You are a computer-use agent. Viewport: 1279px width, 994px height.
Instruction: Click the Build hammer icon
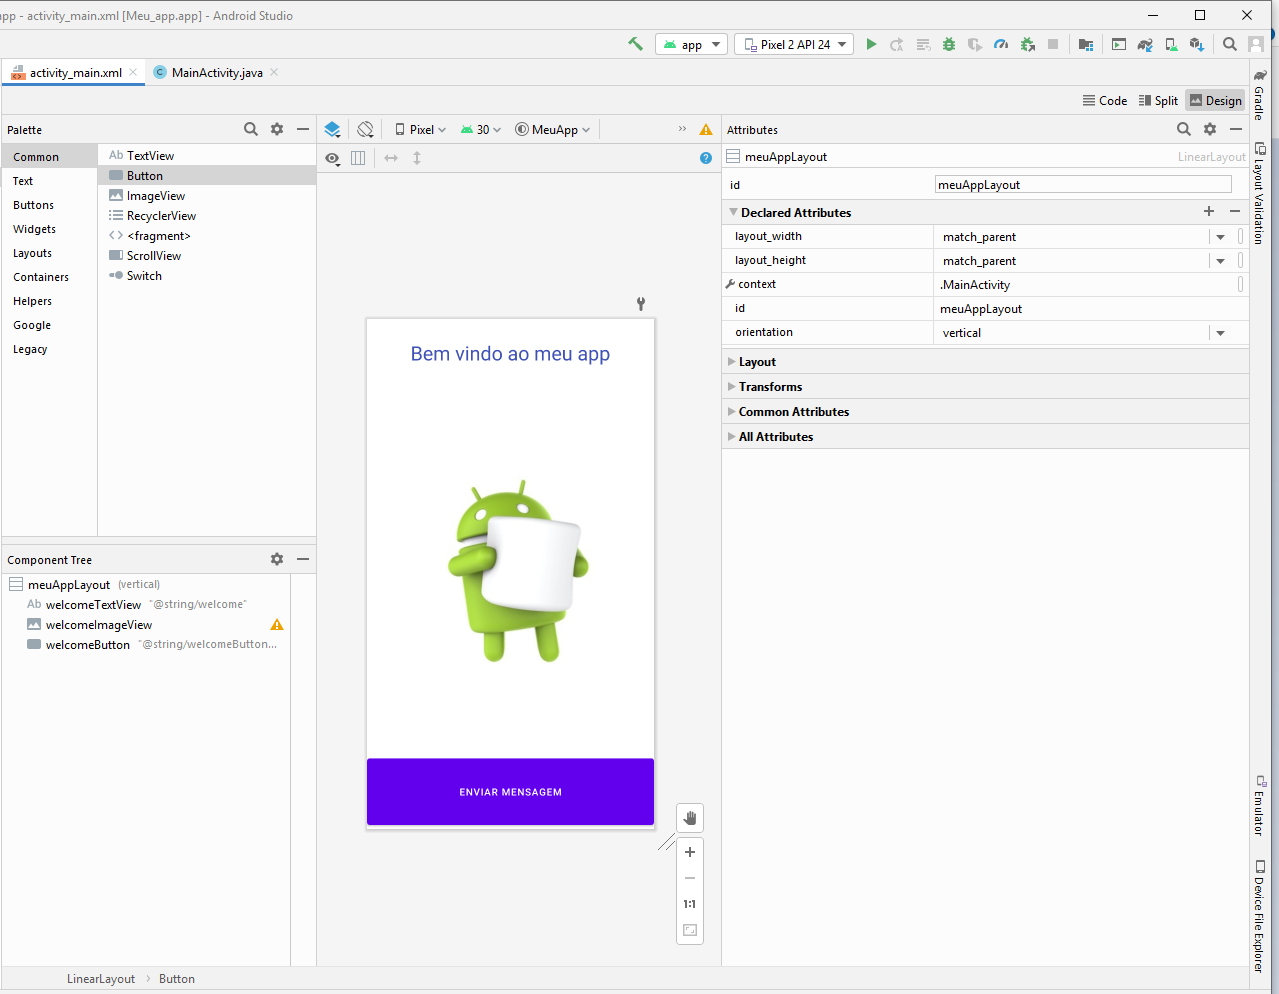pos(635,44)
